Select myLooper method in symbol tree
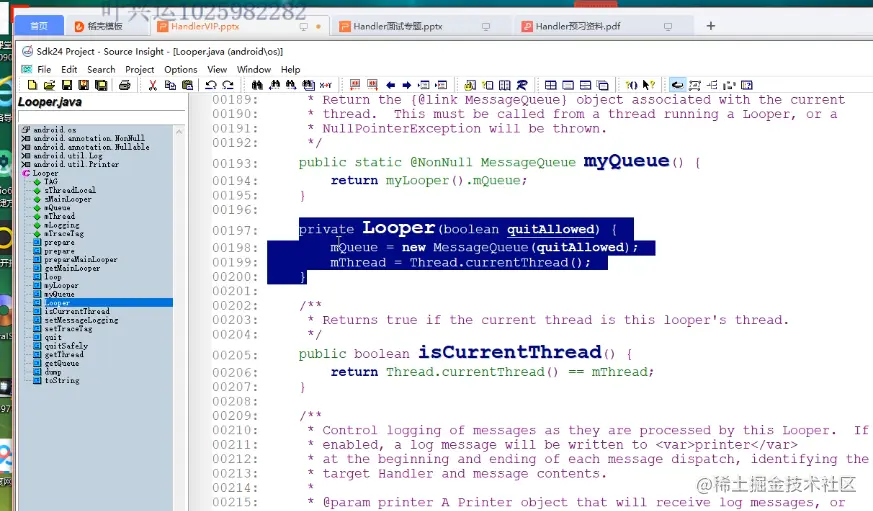The width and height of the screenshot is (873, 511). [61, 286]
